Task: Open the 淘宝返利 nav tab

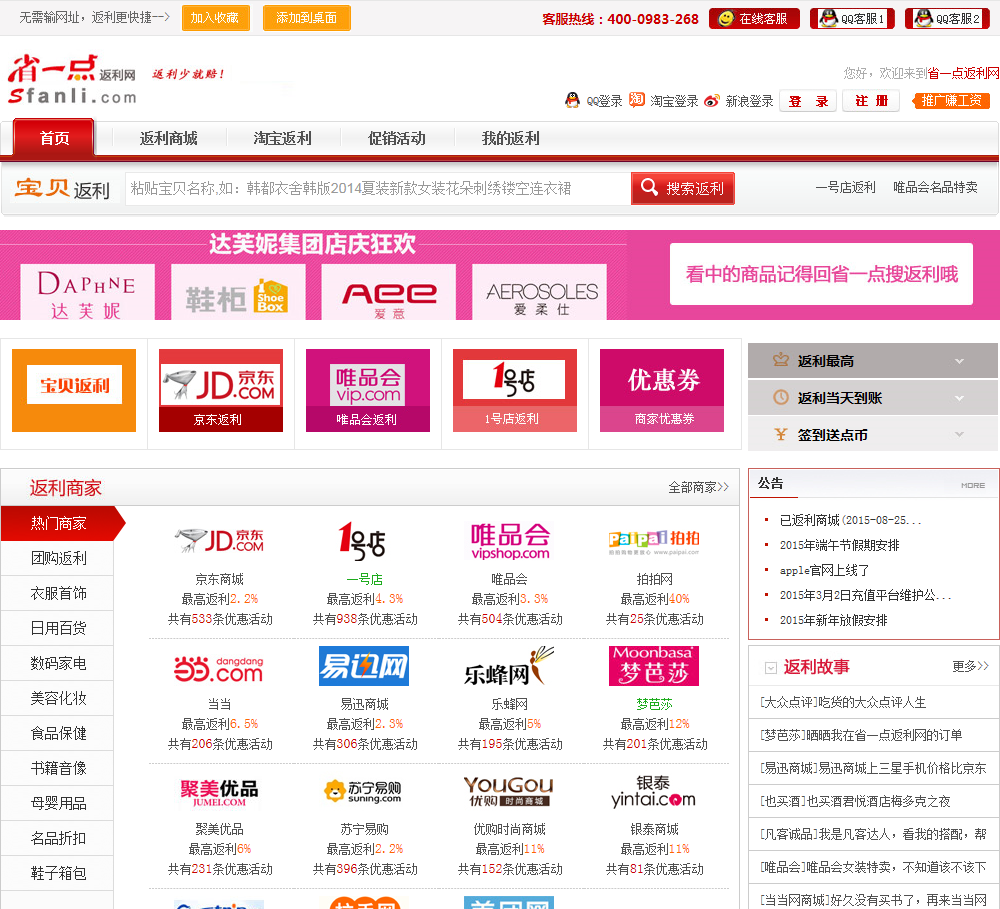Action: 283,138
